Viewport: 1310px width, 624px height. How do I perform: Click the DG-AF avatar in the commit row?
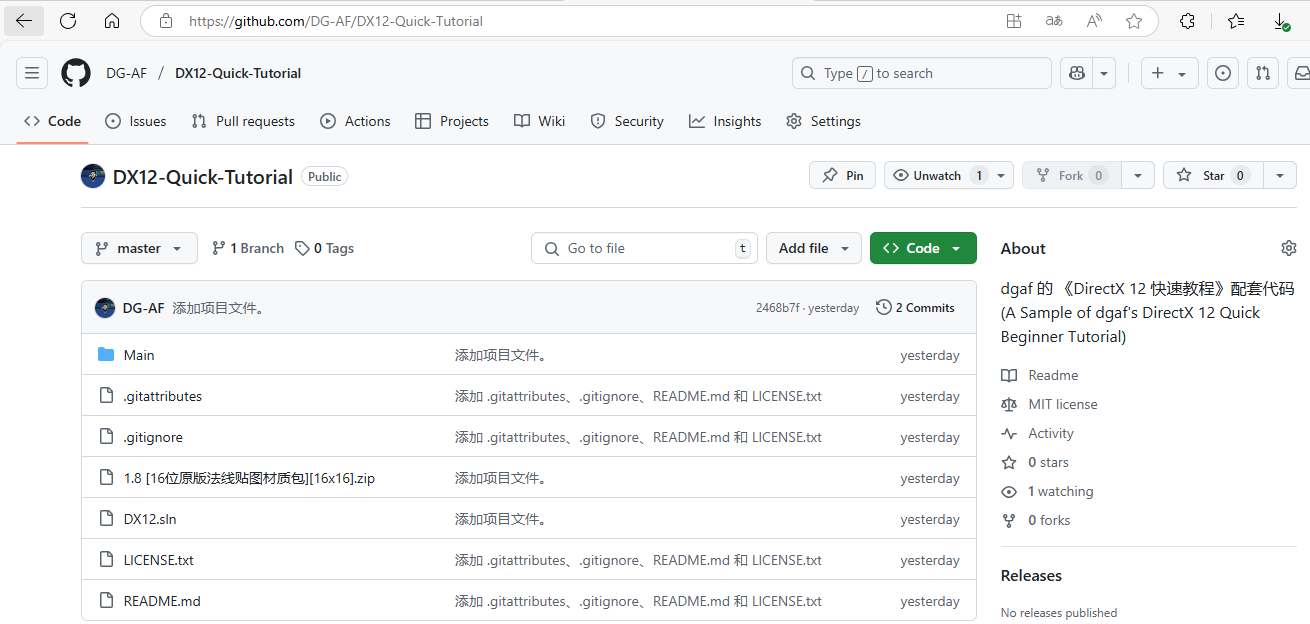click(105, 308)
